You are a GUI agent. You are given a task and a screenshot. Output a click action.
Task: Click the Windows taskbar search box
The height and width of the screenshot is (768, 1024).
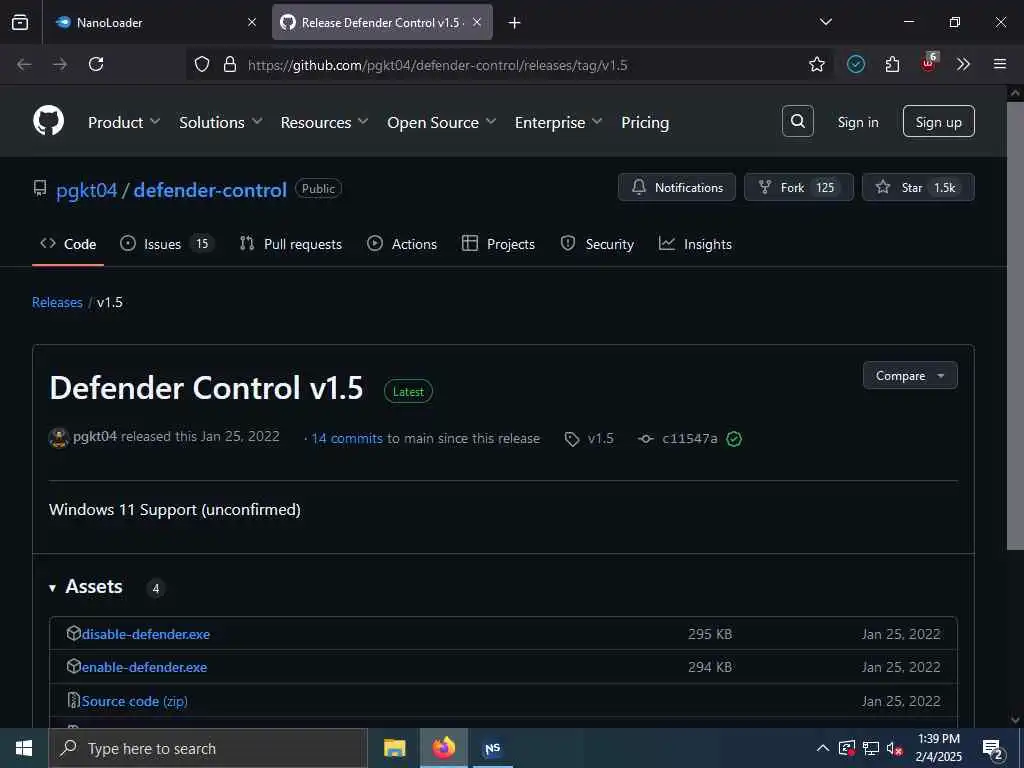208,748
